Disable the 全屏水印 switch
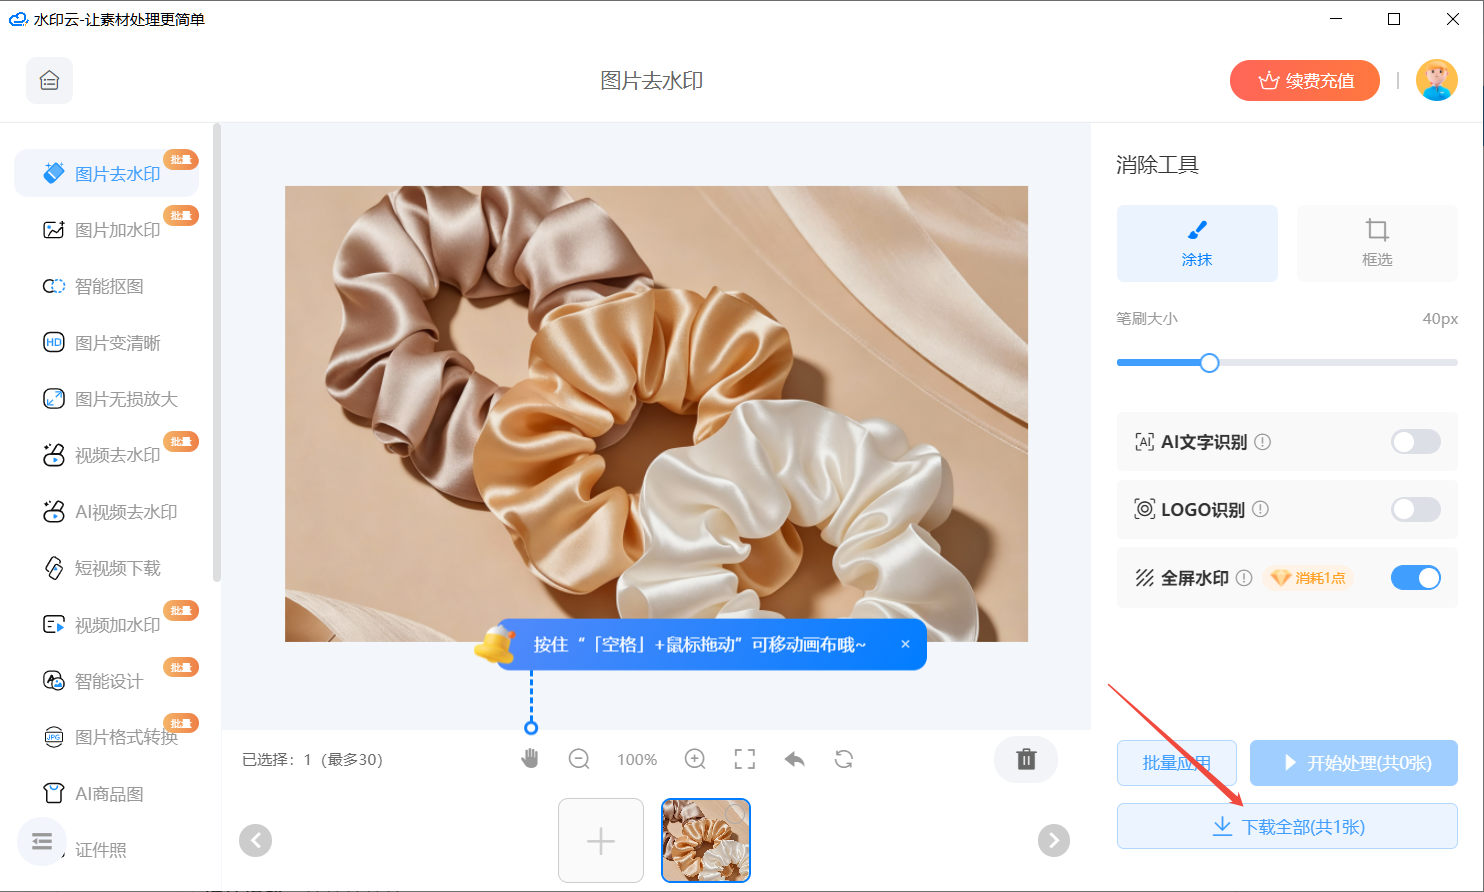1484x892 pixels. [1415, 577]
